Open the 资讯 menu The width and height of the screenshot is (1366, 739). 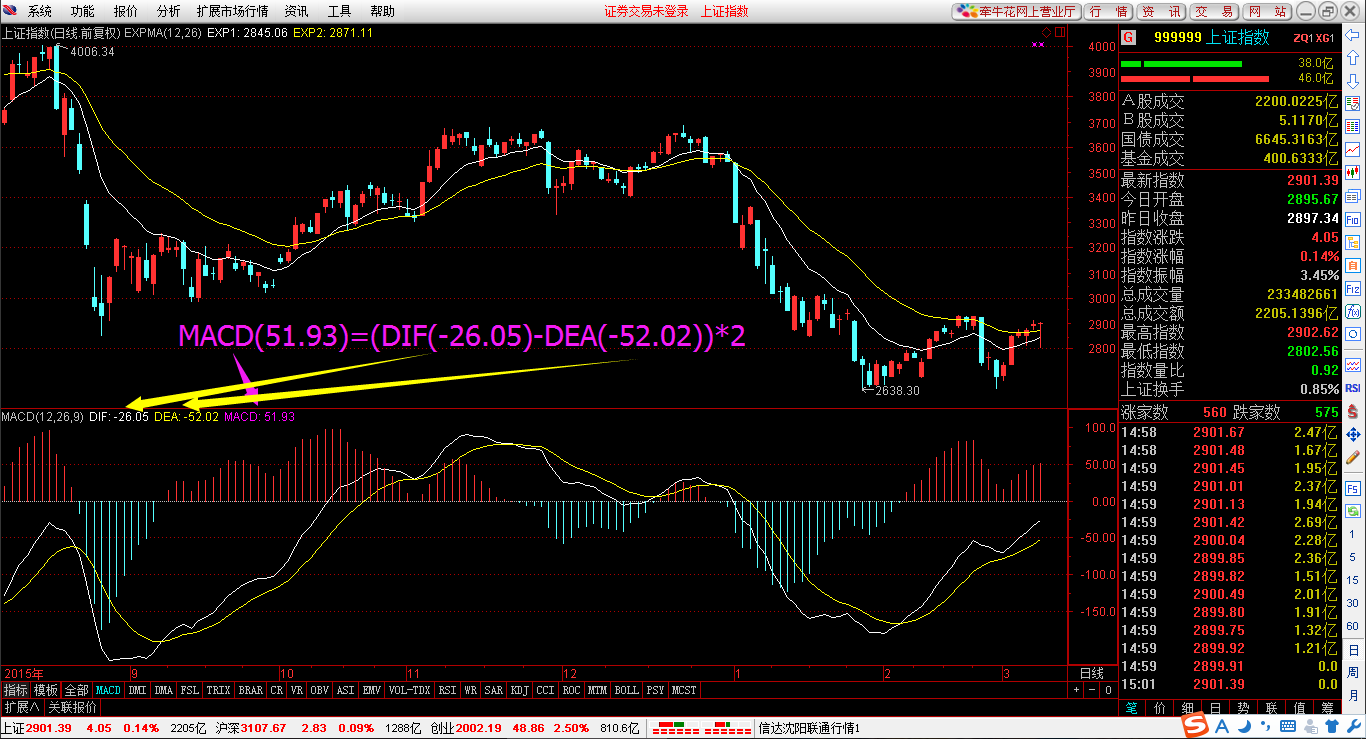pyautogui.click(x=296, y=11)
